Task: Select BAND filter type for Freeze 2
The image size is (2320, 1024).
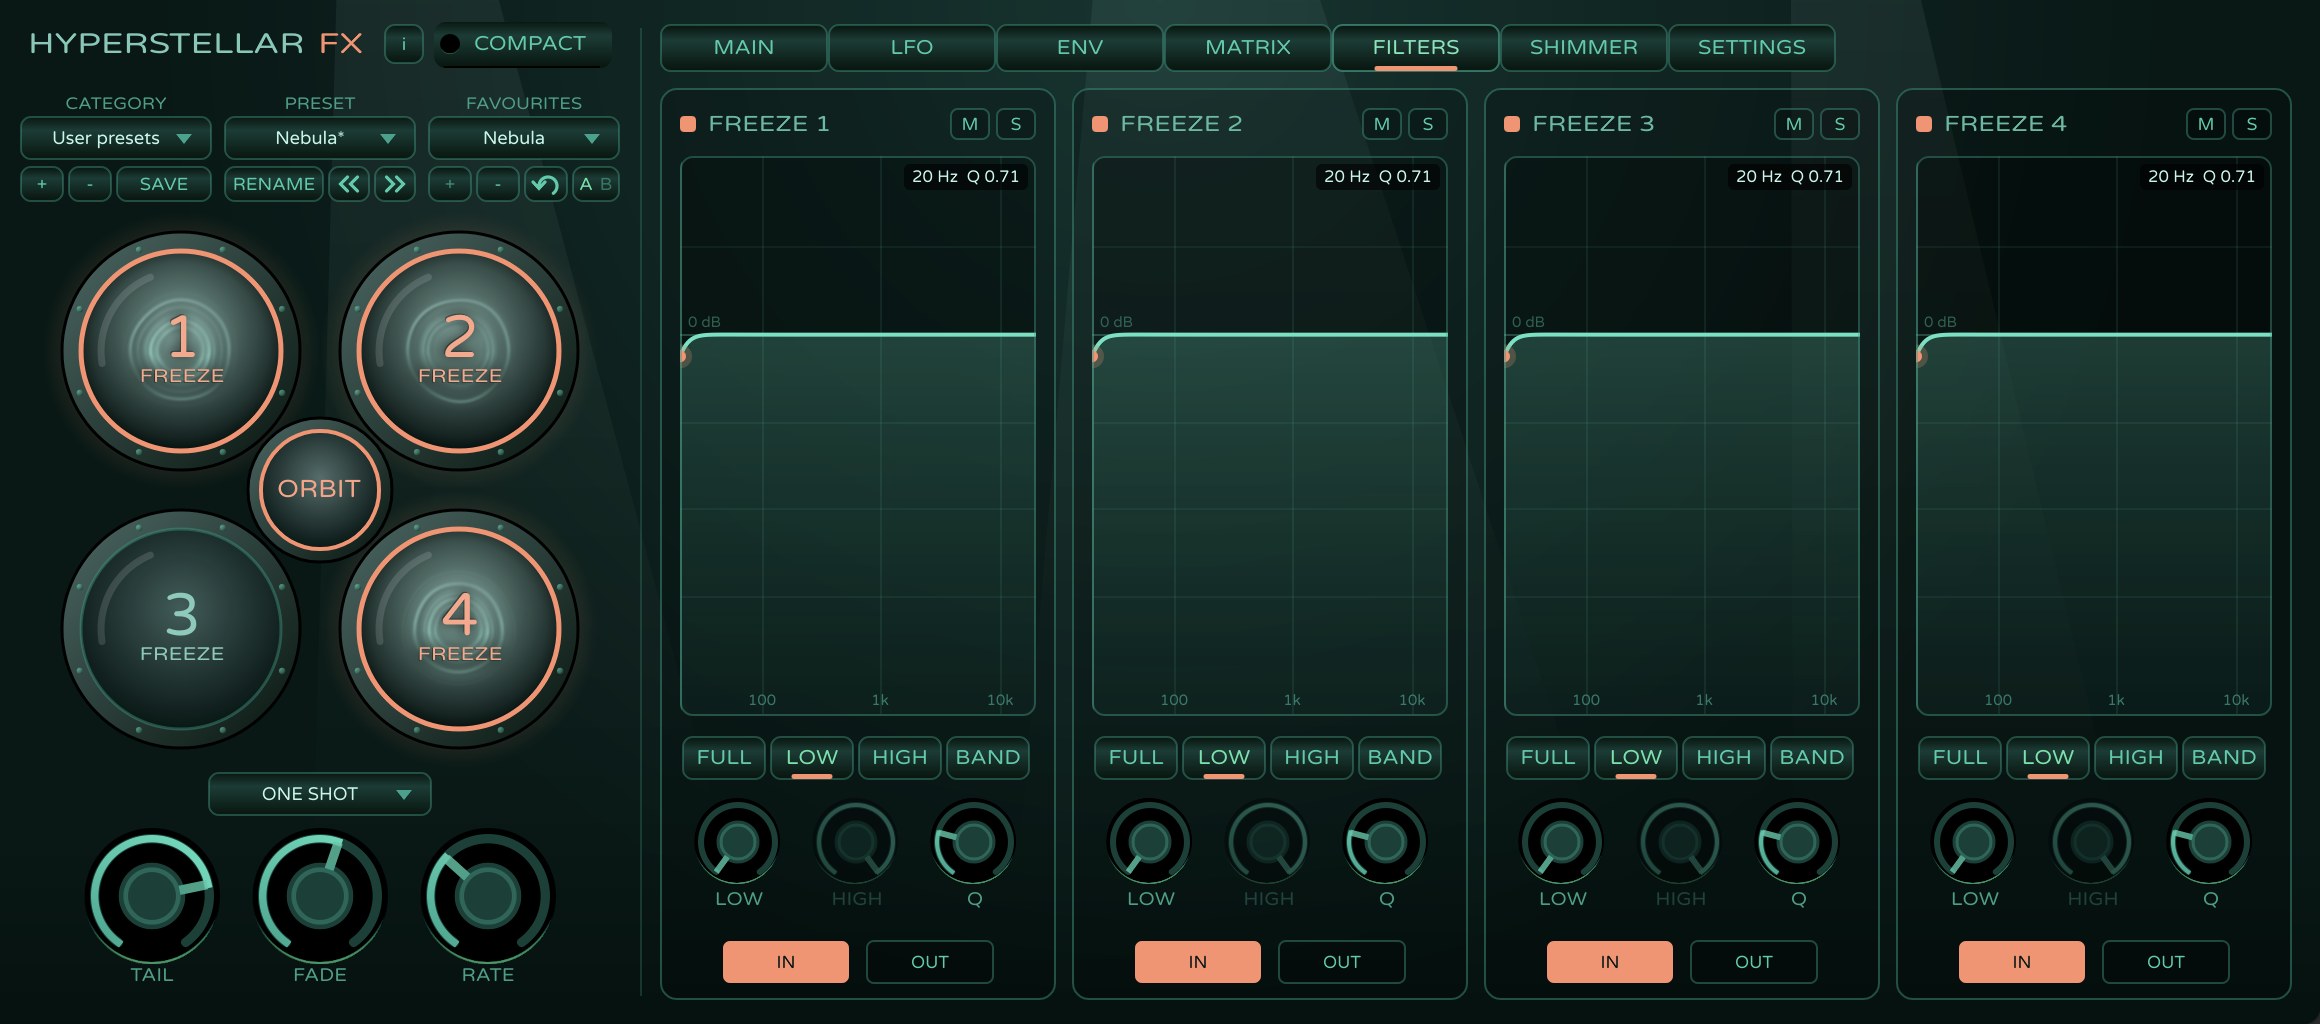Action: (x=1400, y=758)
